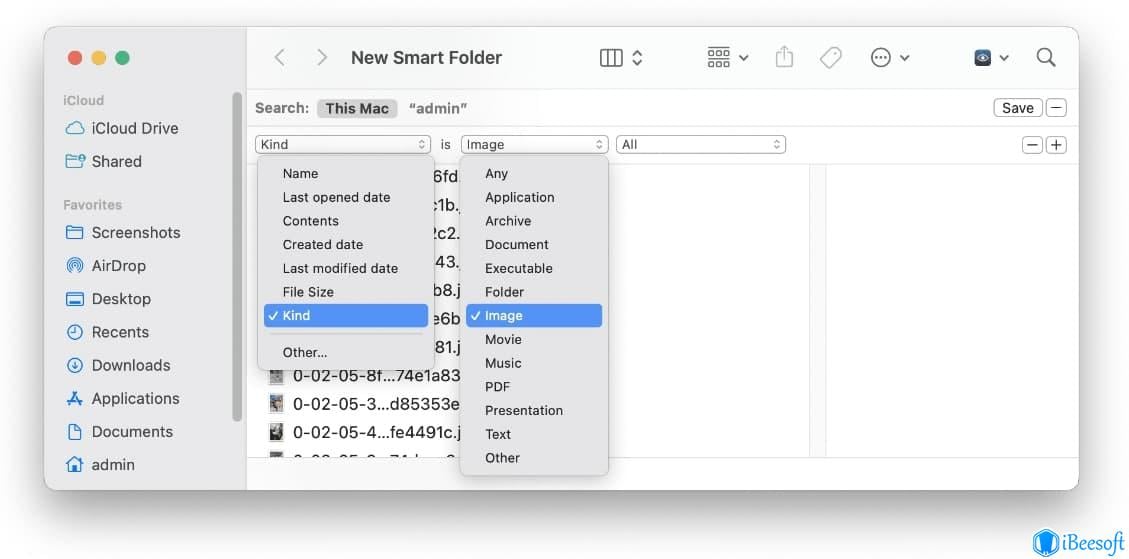Open the Group By grid menu
The height and width of the screenshot is (559, 1129).
pyautogui.click(x=727, y=58)
